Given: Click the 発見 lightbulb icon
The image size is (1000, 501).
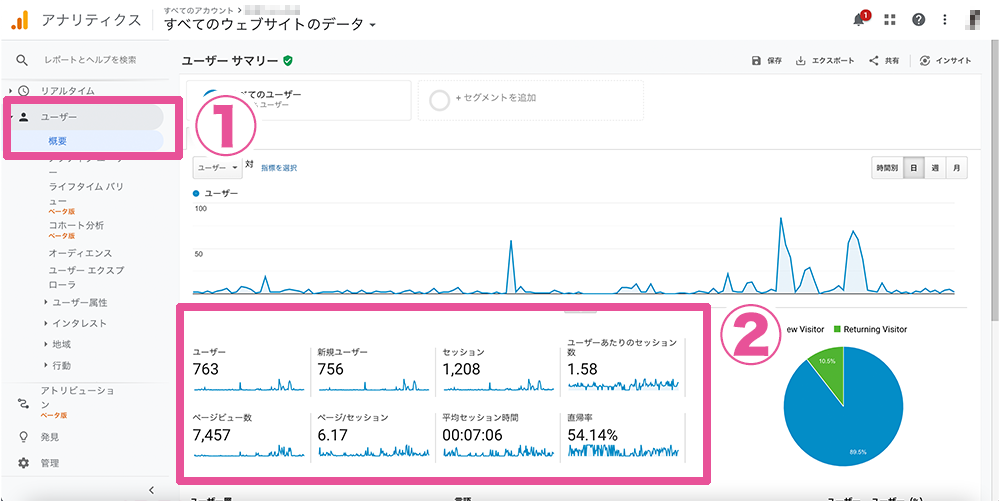Looking at the screenshot, I should tap(24, 437).
